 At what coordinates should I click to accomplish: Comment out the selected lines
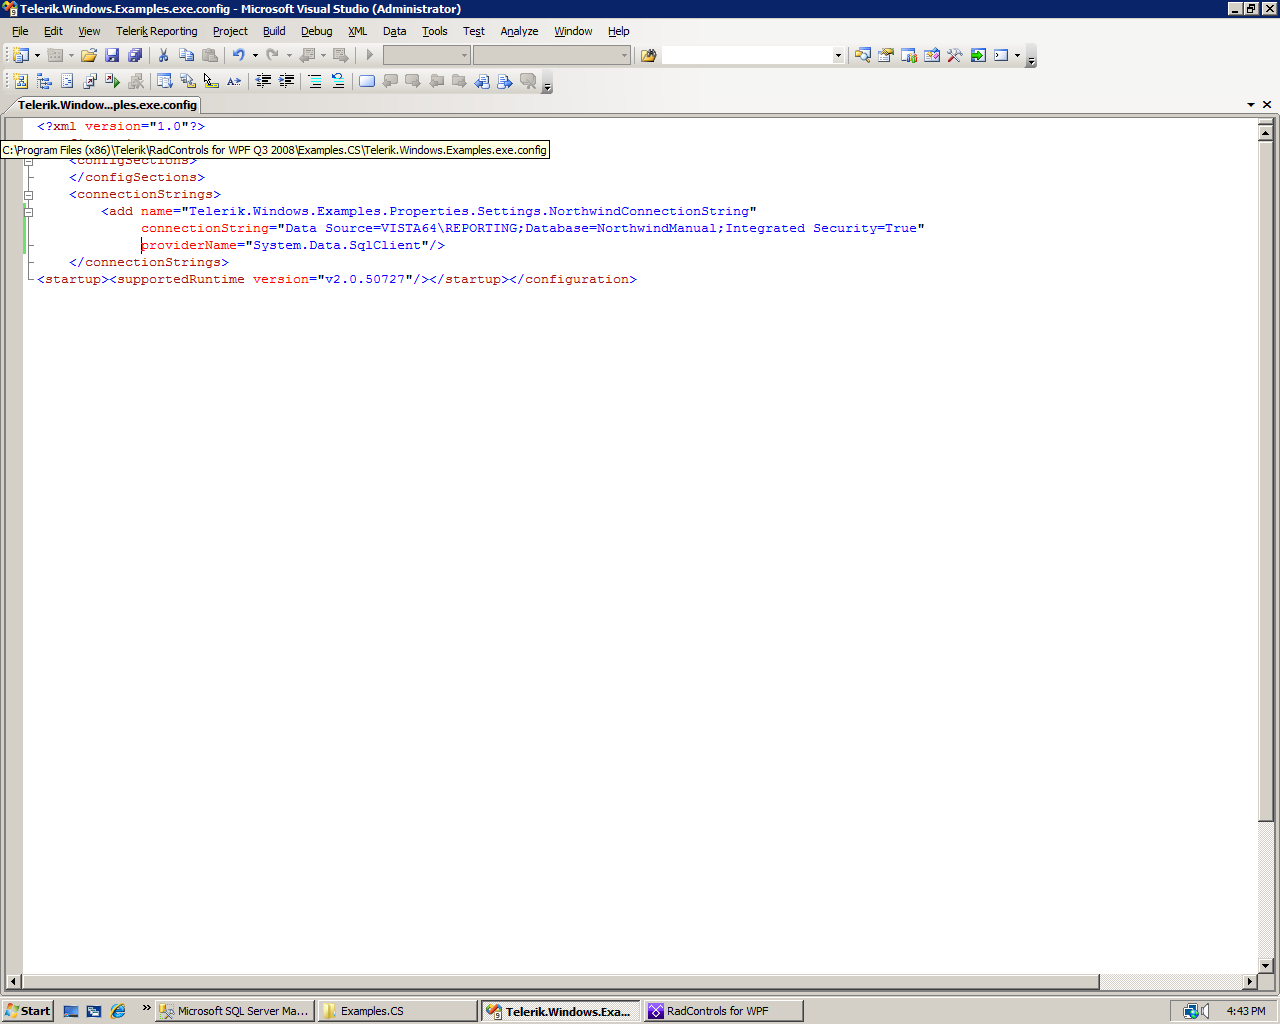pos(315,81)
